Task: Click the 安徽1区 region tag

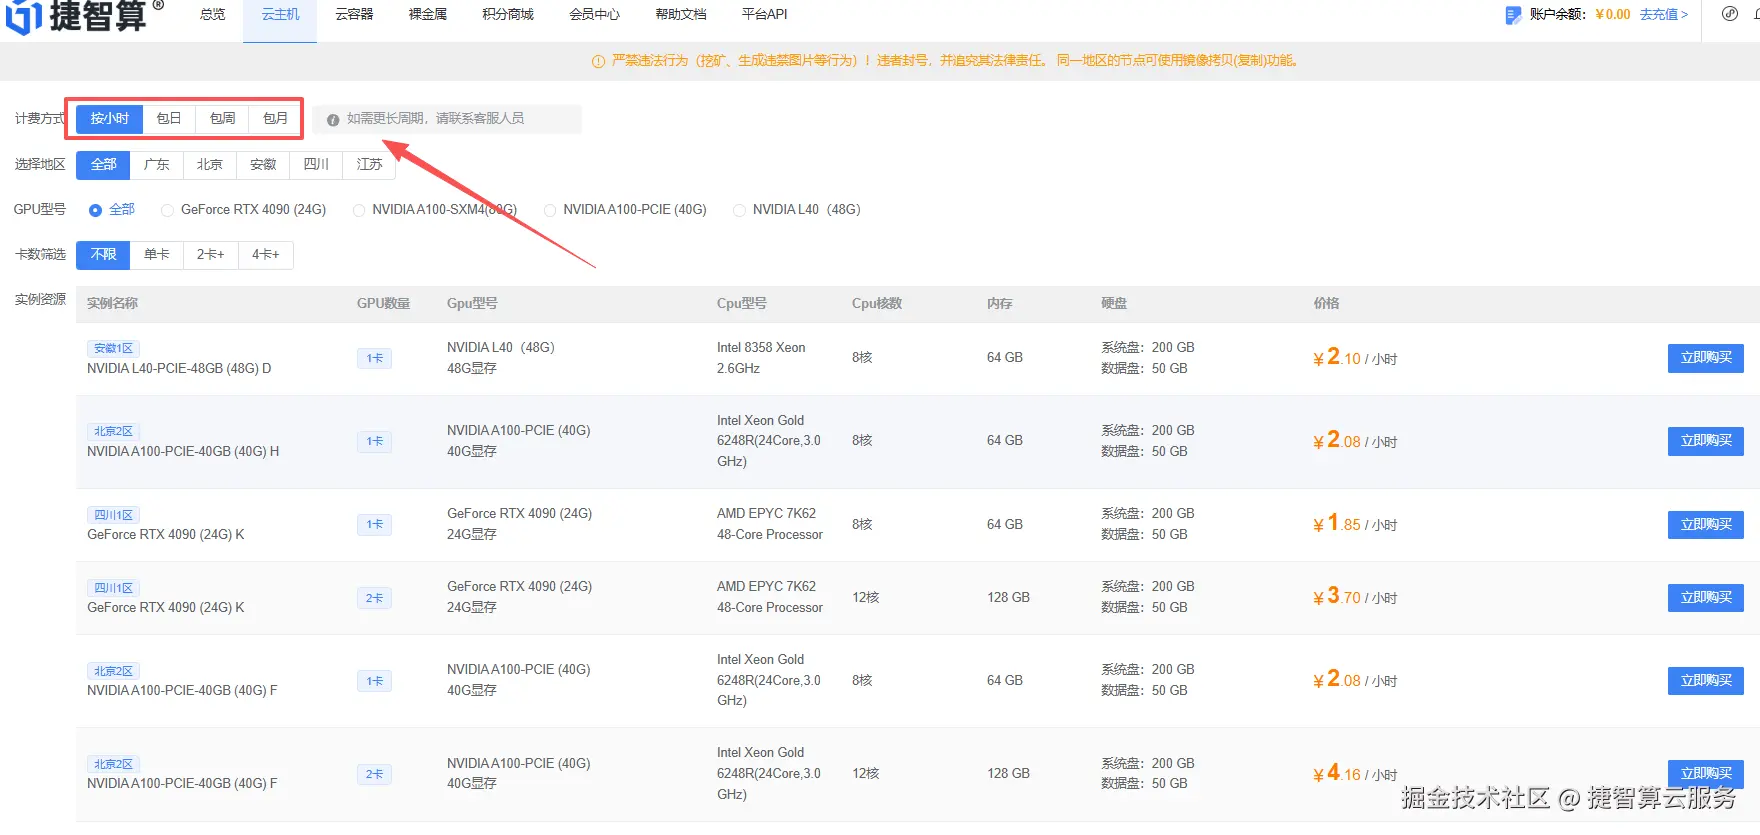Action: 113,348
